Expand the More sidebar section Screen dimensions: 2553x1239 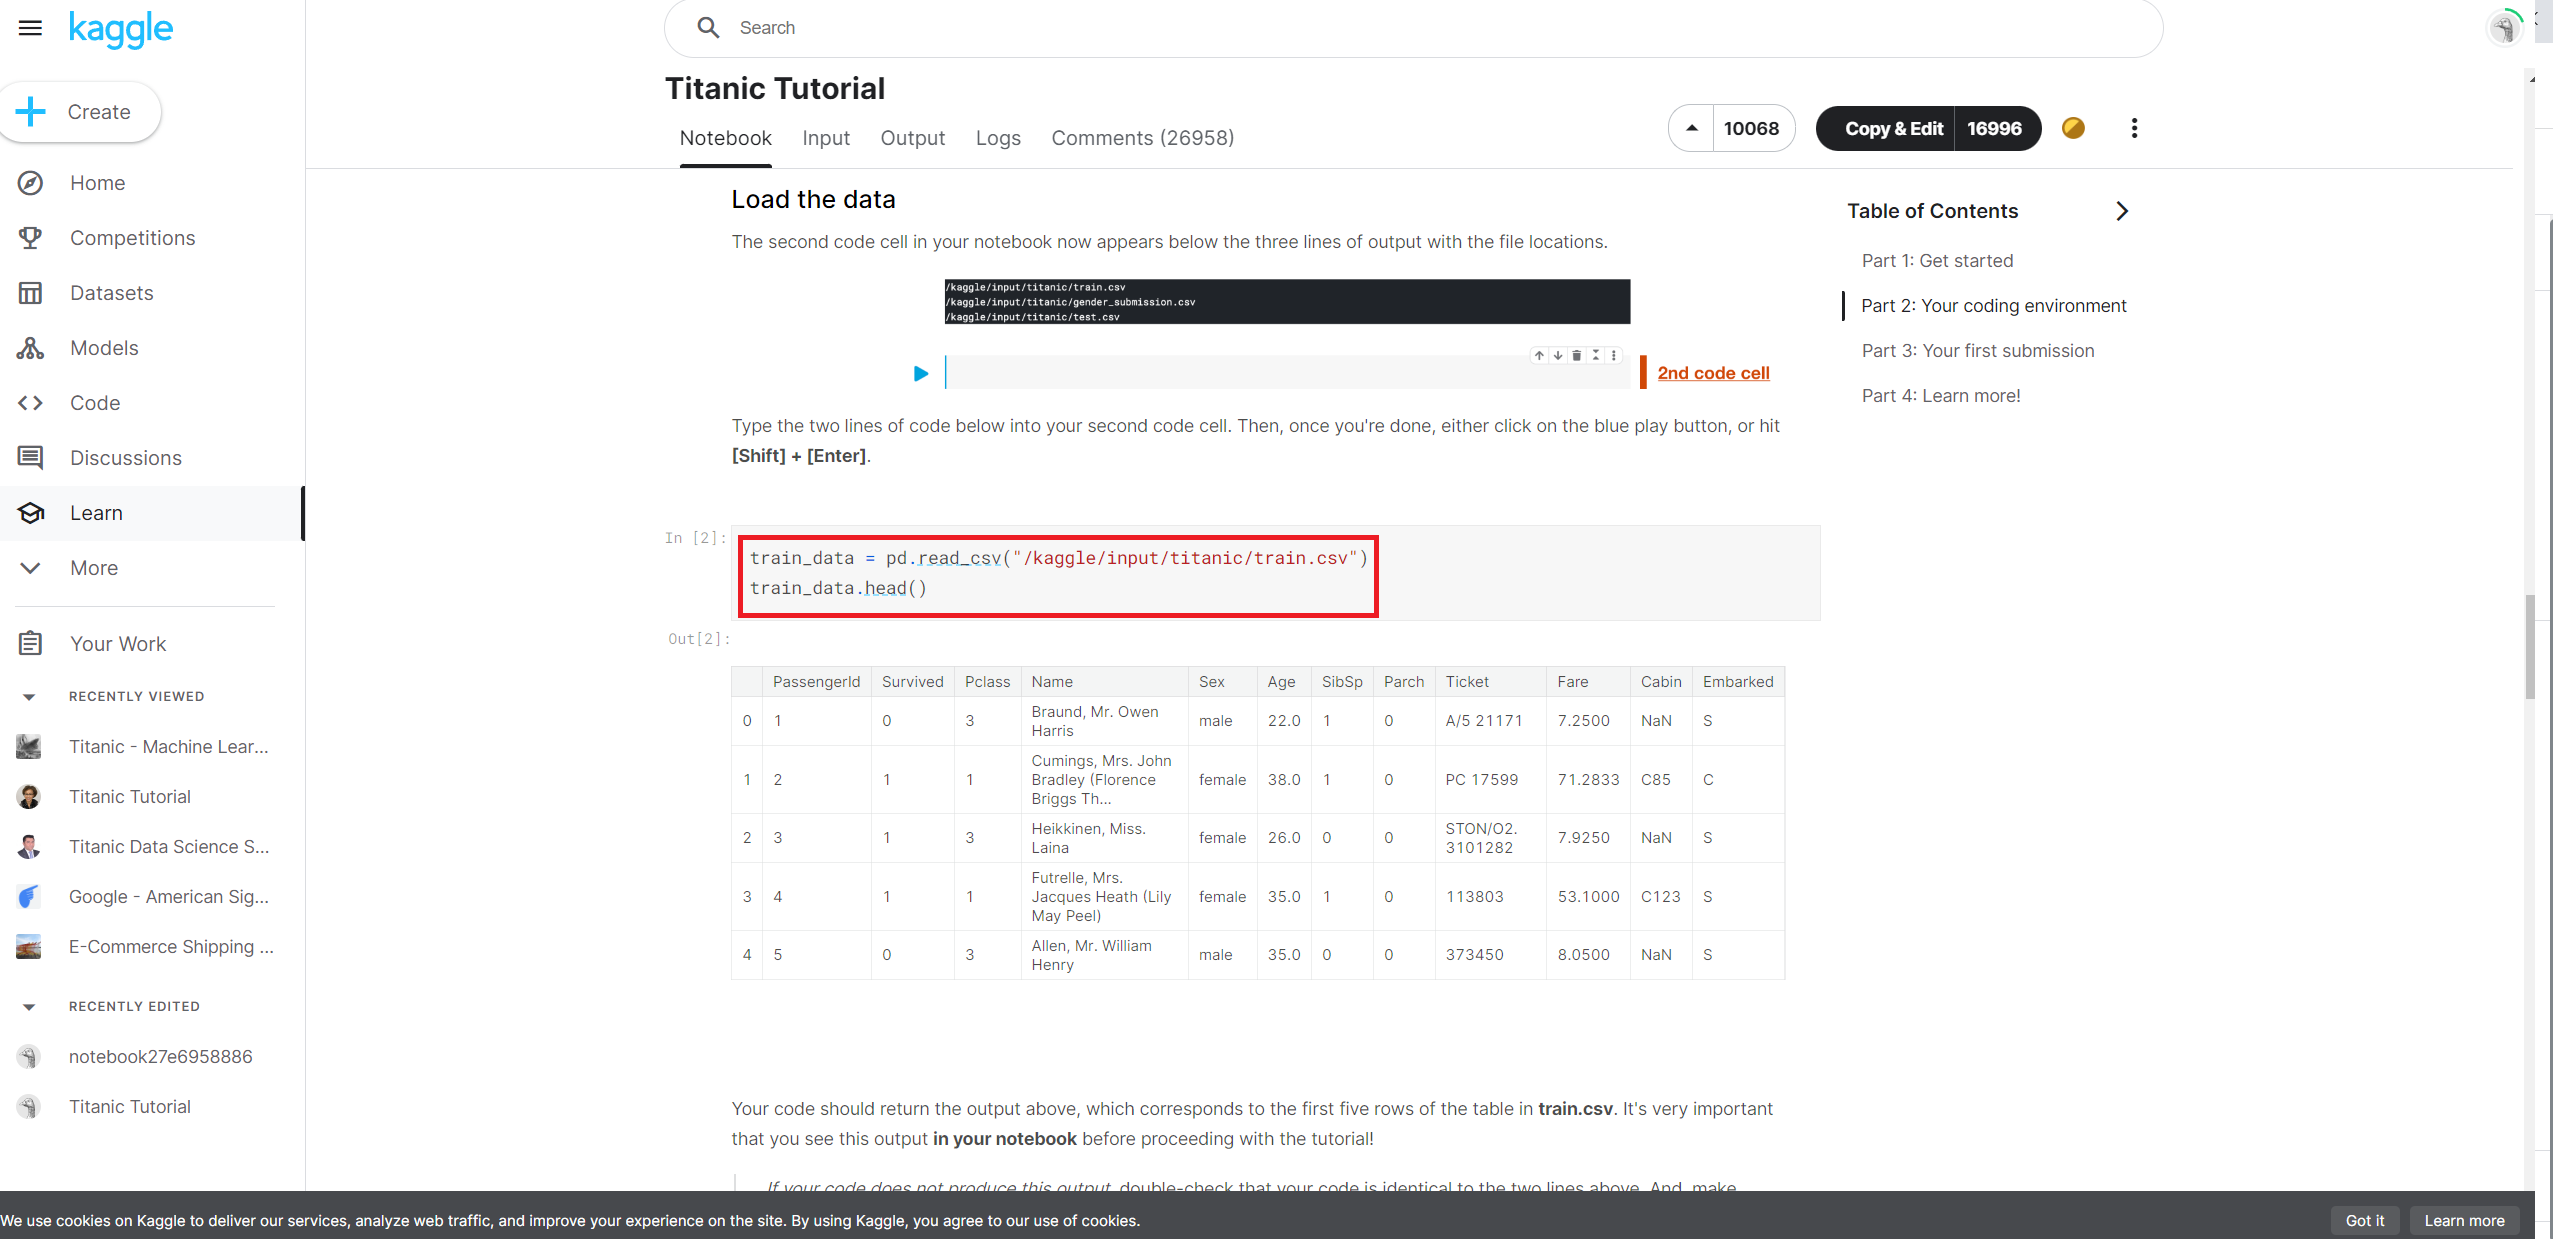click(x=30, y=568)
